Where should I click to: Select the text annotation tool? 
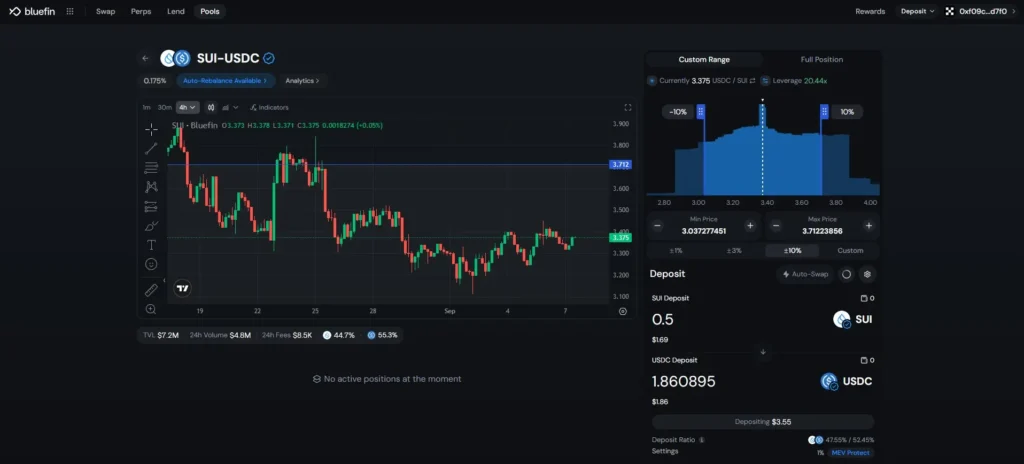151,245
